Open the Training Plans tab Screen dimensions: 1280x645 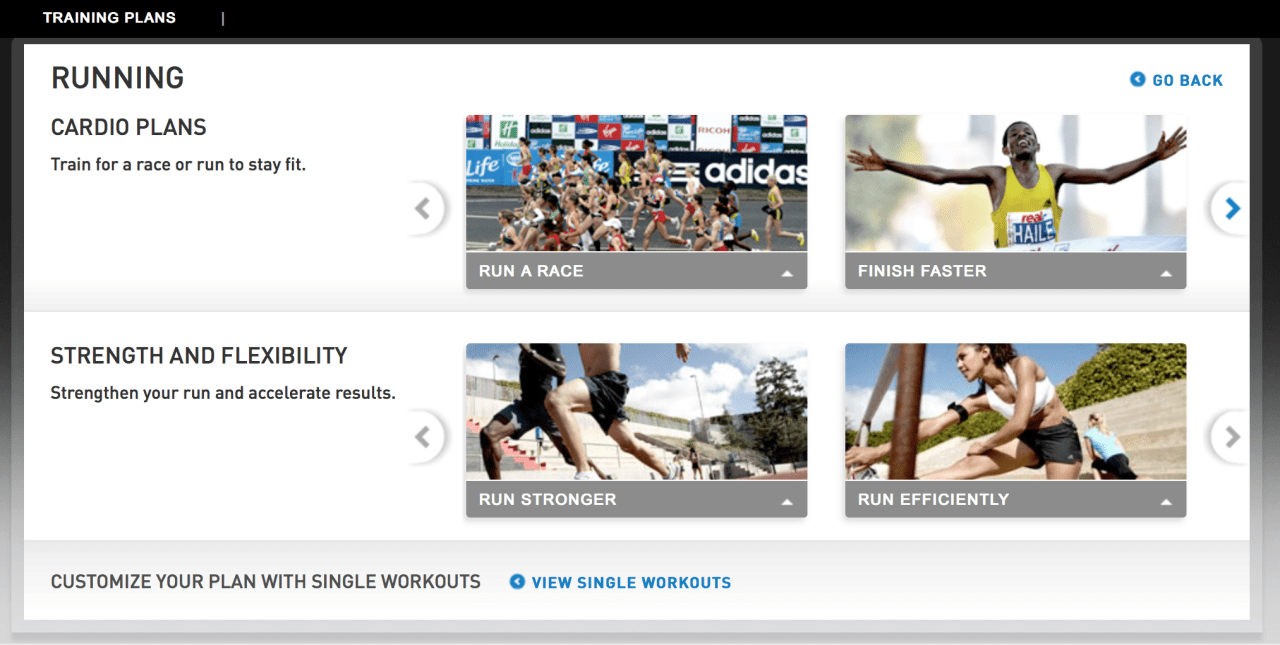109,18
